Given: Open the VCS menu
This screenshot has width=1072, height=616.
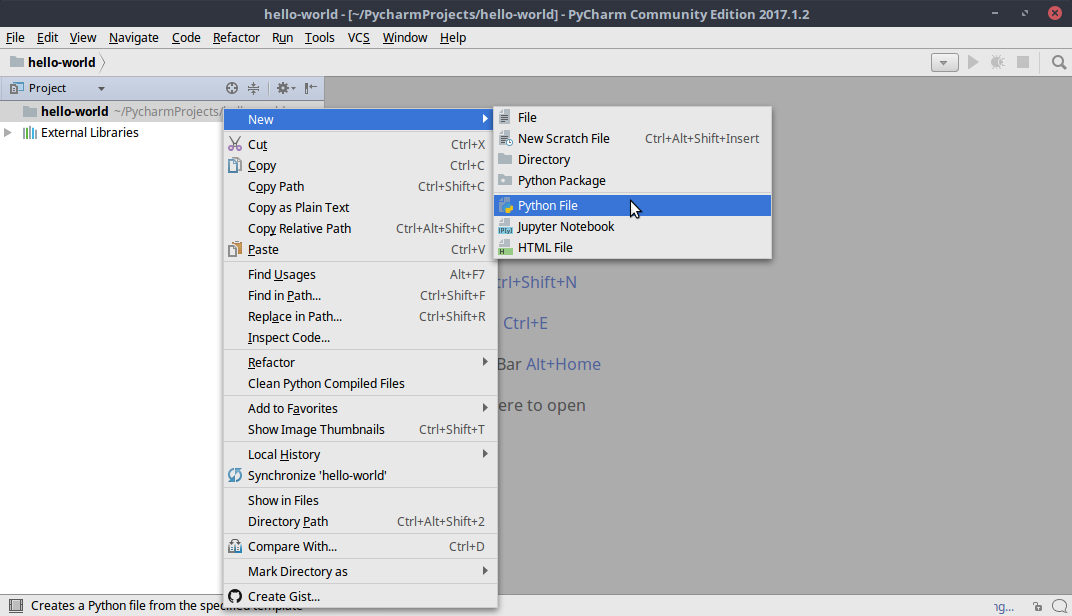Looking at the screenshot, I should coord(358,37).
